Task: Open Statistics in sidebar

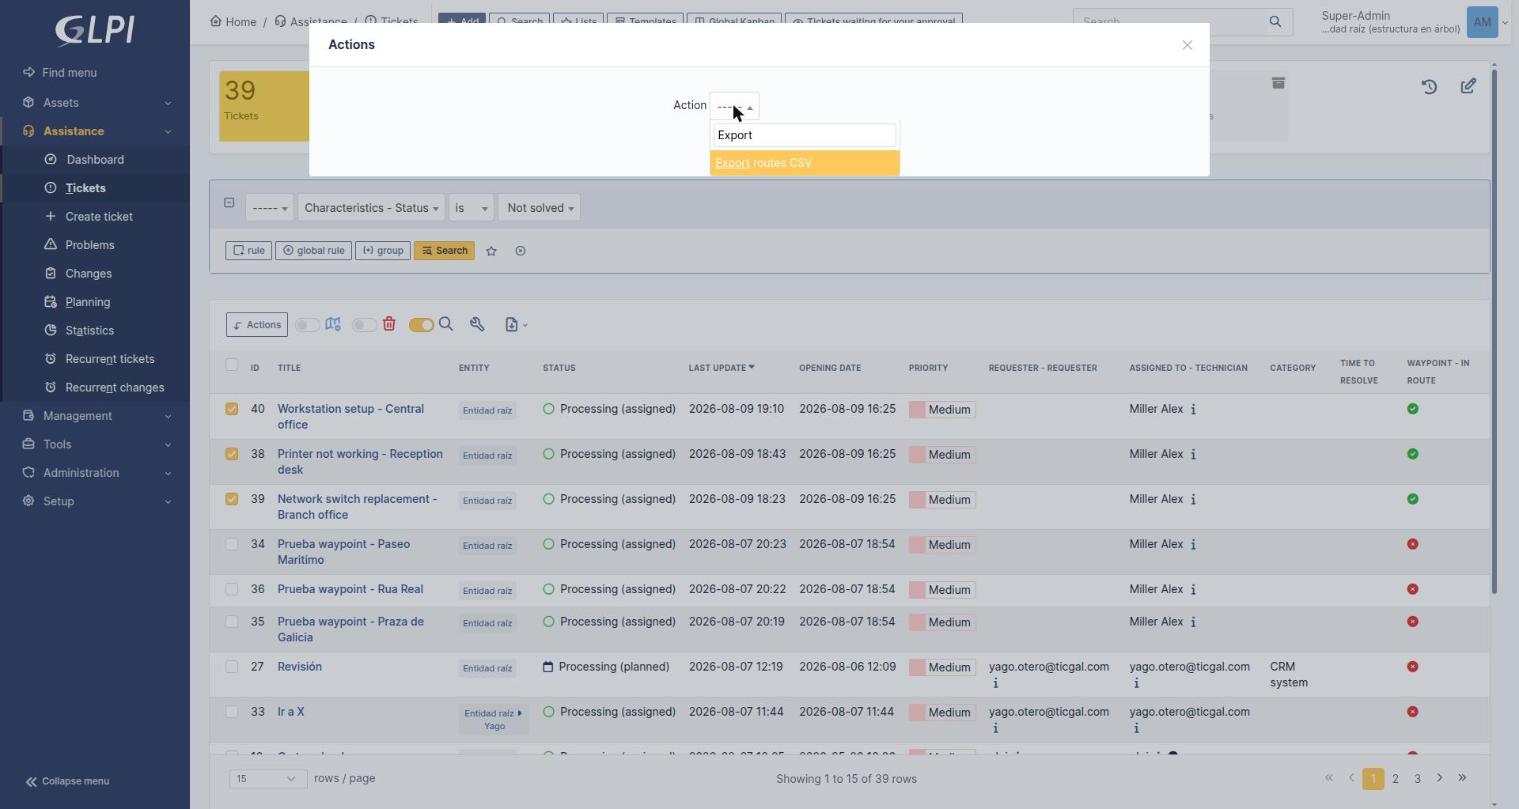Action: (x=89, y=331)
